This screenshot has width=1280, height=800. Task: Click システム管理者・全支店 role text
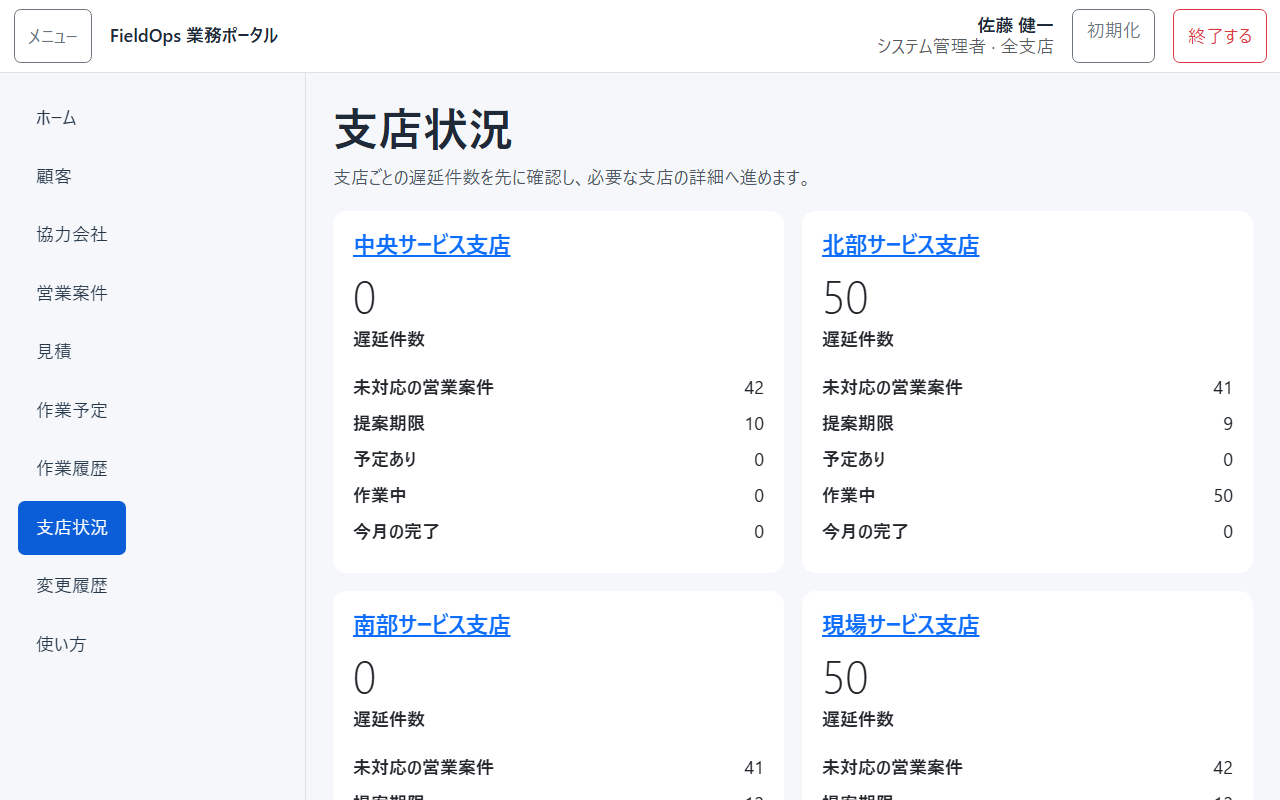pyautogui.click(x=965, y=47)
